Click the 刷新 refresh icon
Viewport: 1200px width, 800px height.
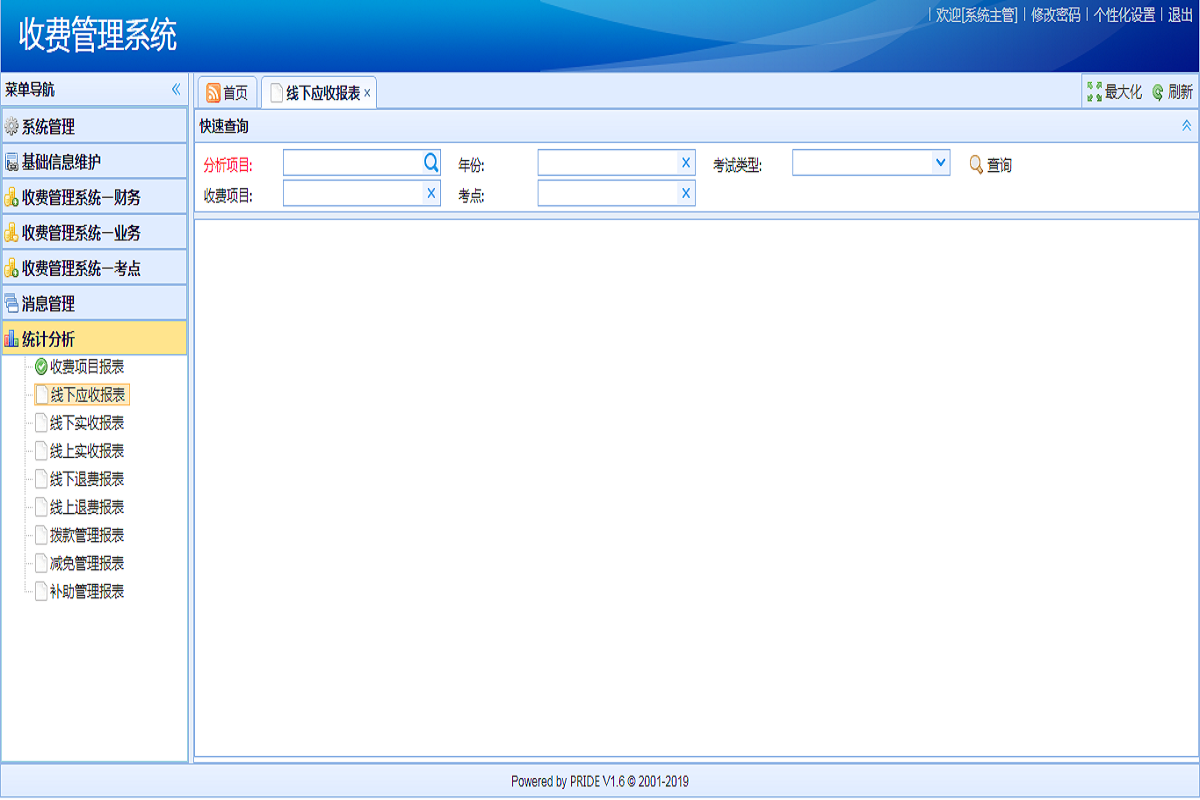point(1158,92)
